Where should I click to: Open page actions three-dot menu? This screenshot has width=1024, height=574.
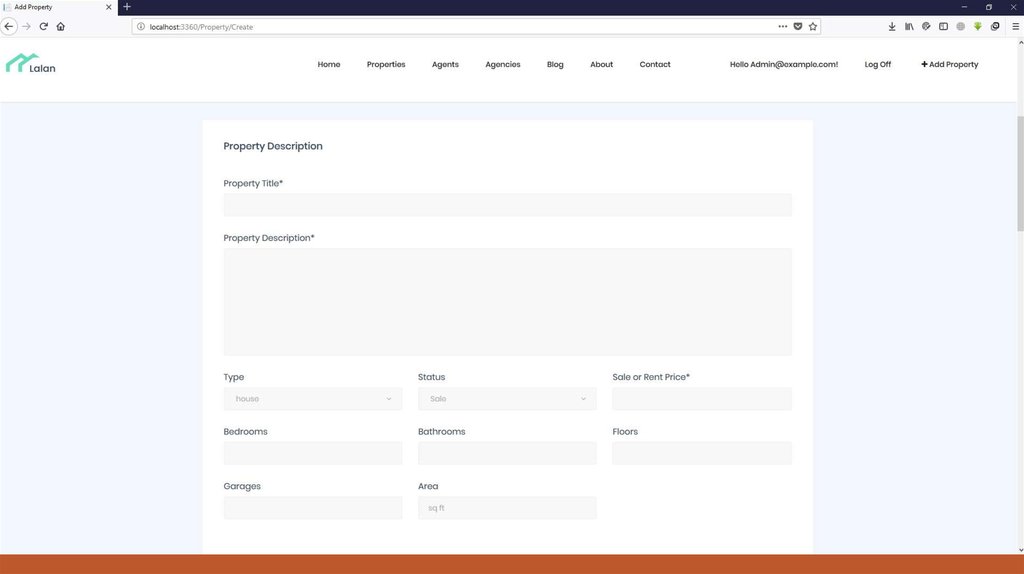[x=782, y=27]
